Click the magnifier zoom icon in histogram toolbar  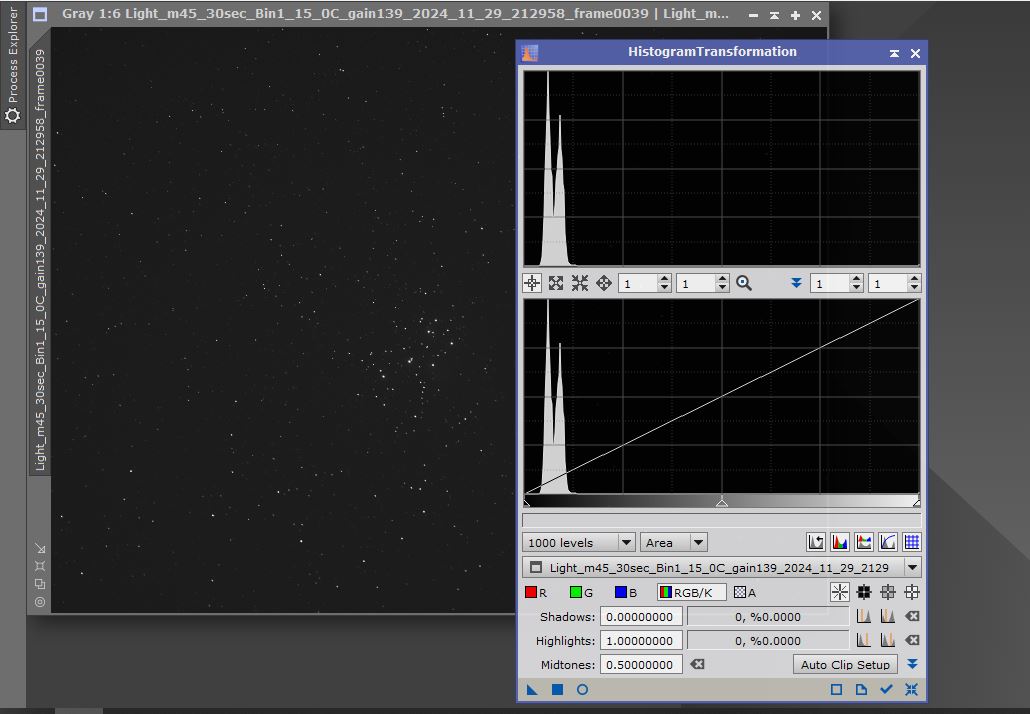744,283
